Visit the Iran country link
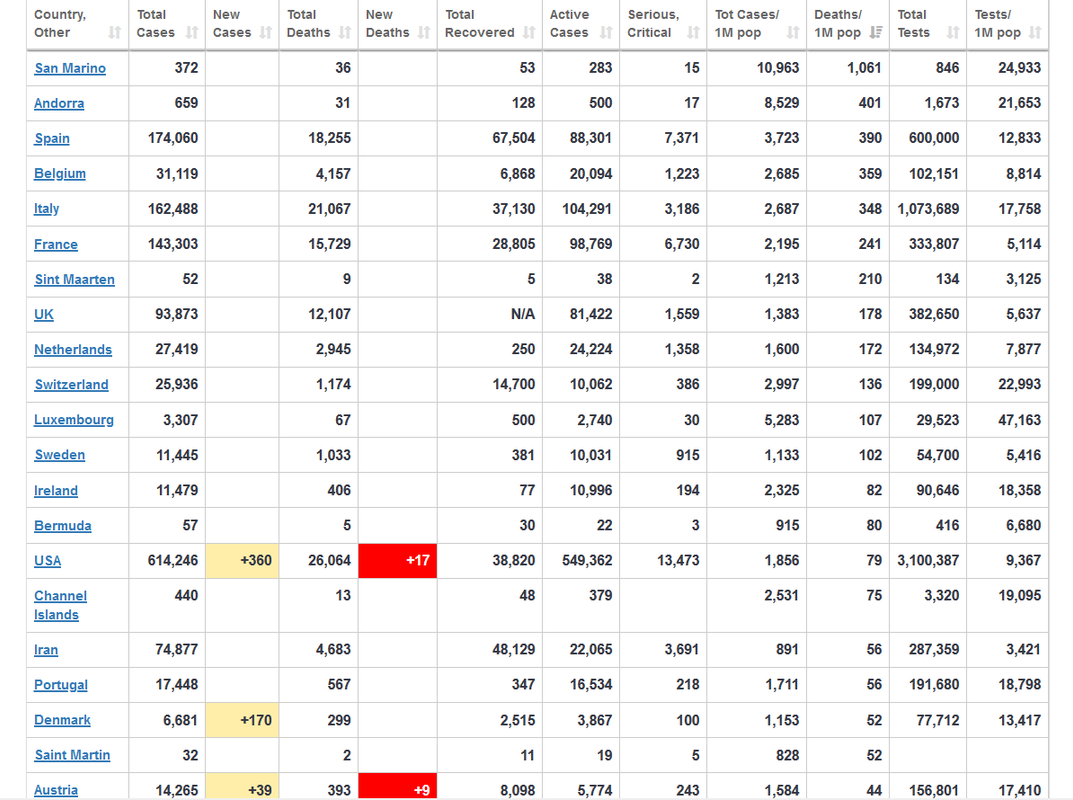 [46, 650]
